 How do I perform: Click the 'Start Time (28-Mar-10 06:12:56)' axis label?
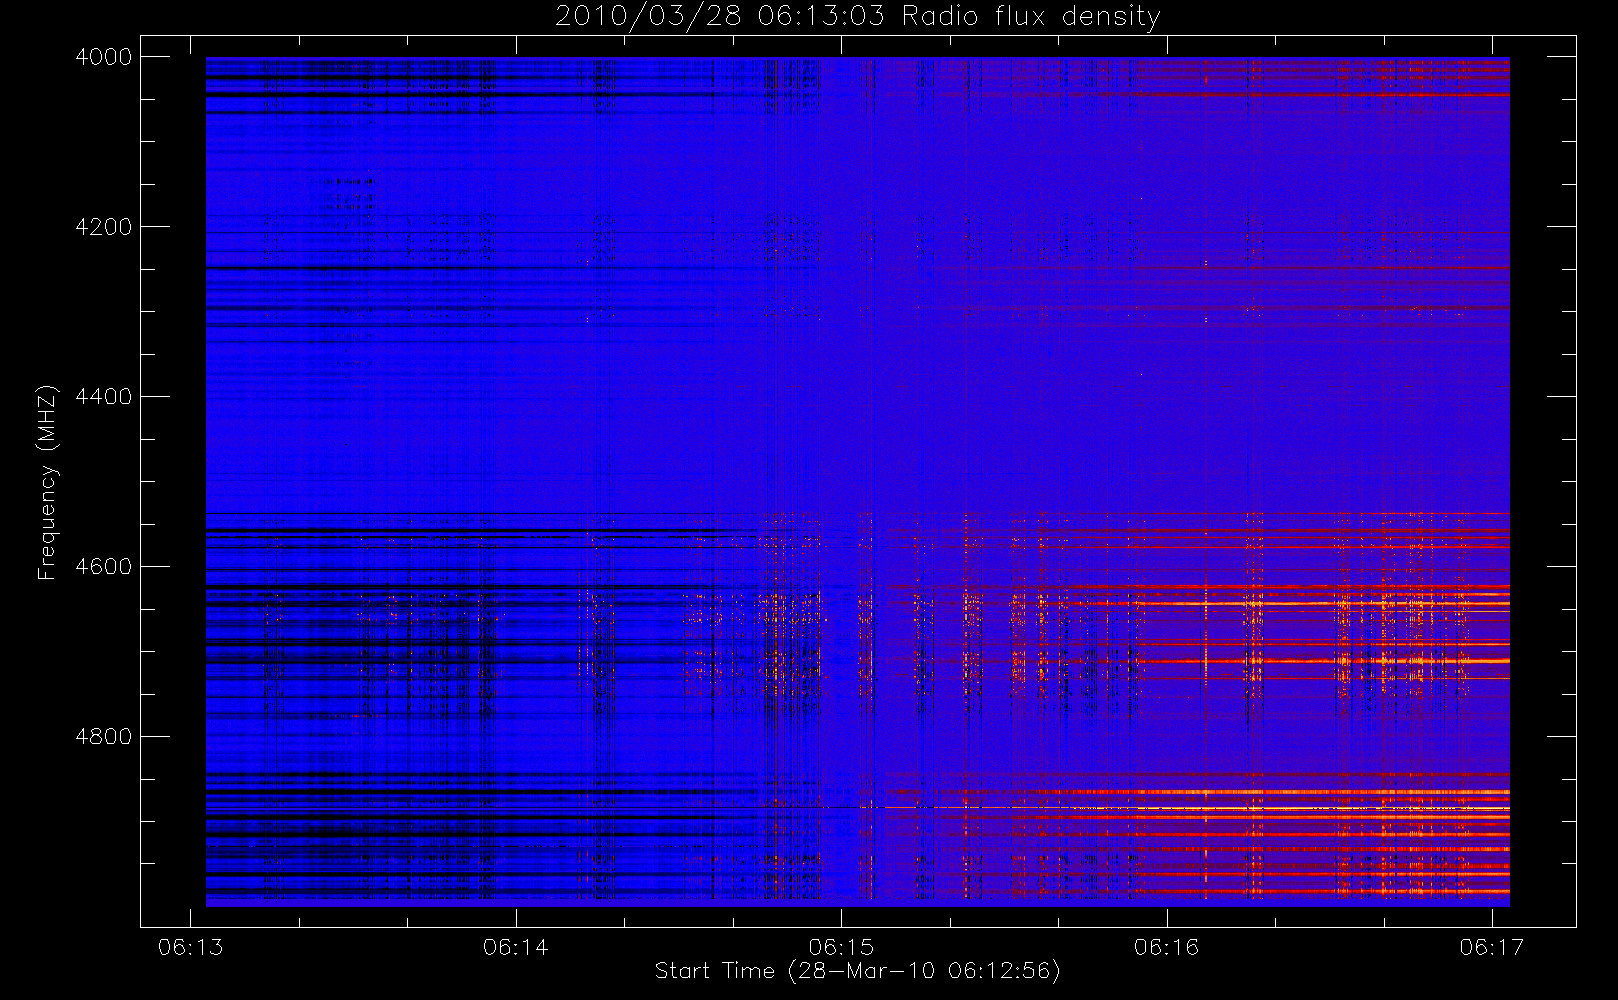coord(857,971)
